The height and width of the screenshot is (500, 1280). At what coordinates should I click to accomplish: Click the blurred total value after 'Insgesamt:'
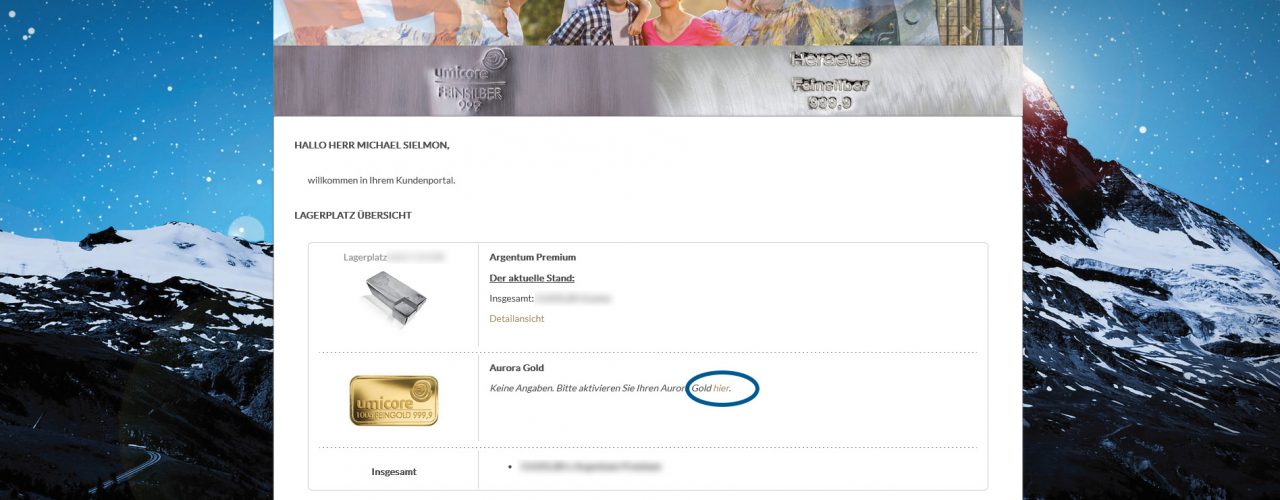[574, 298]
